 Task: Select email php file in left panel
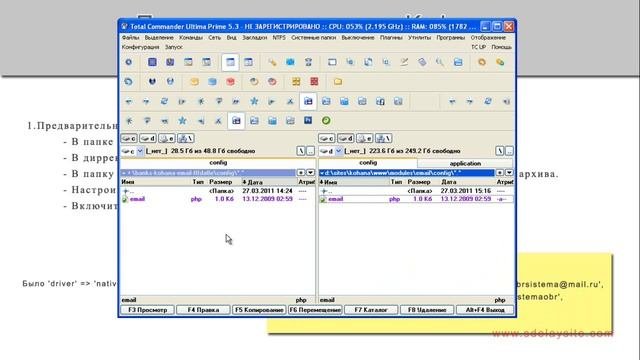[218, 199]
